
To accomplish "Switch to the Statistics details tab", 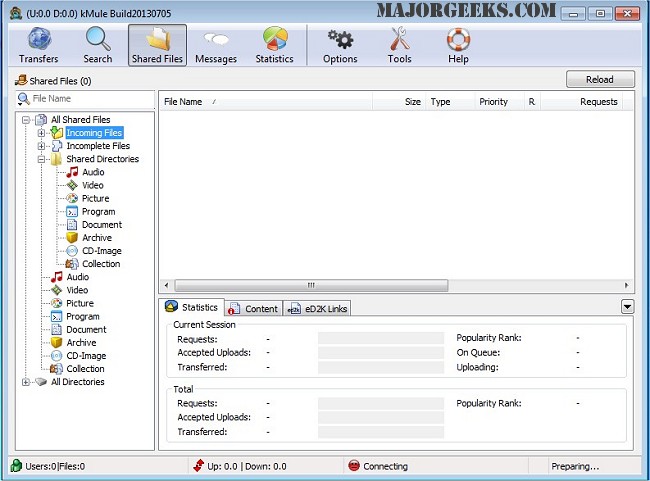I will (192, 307).
